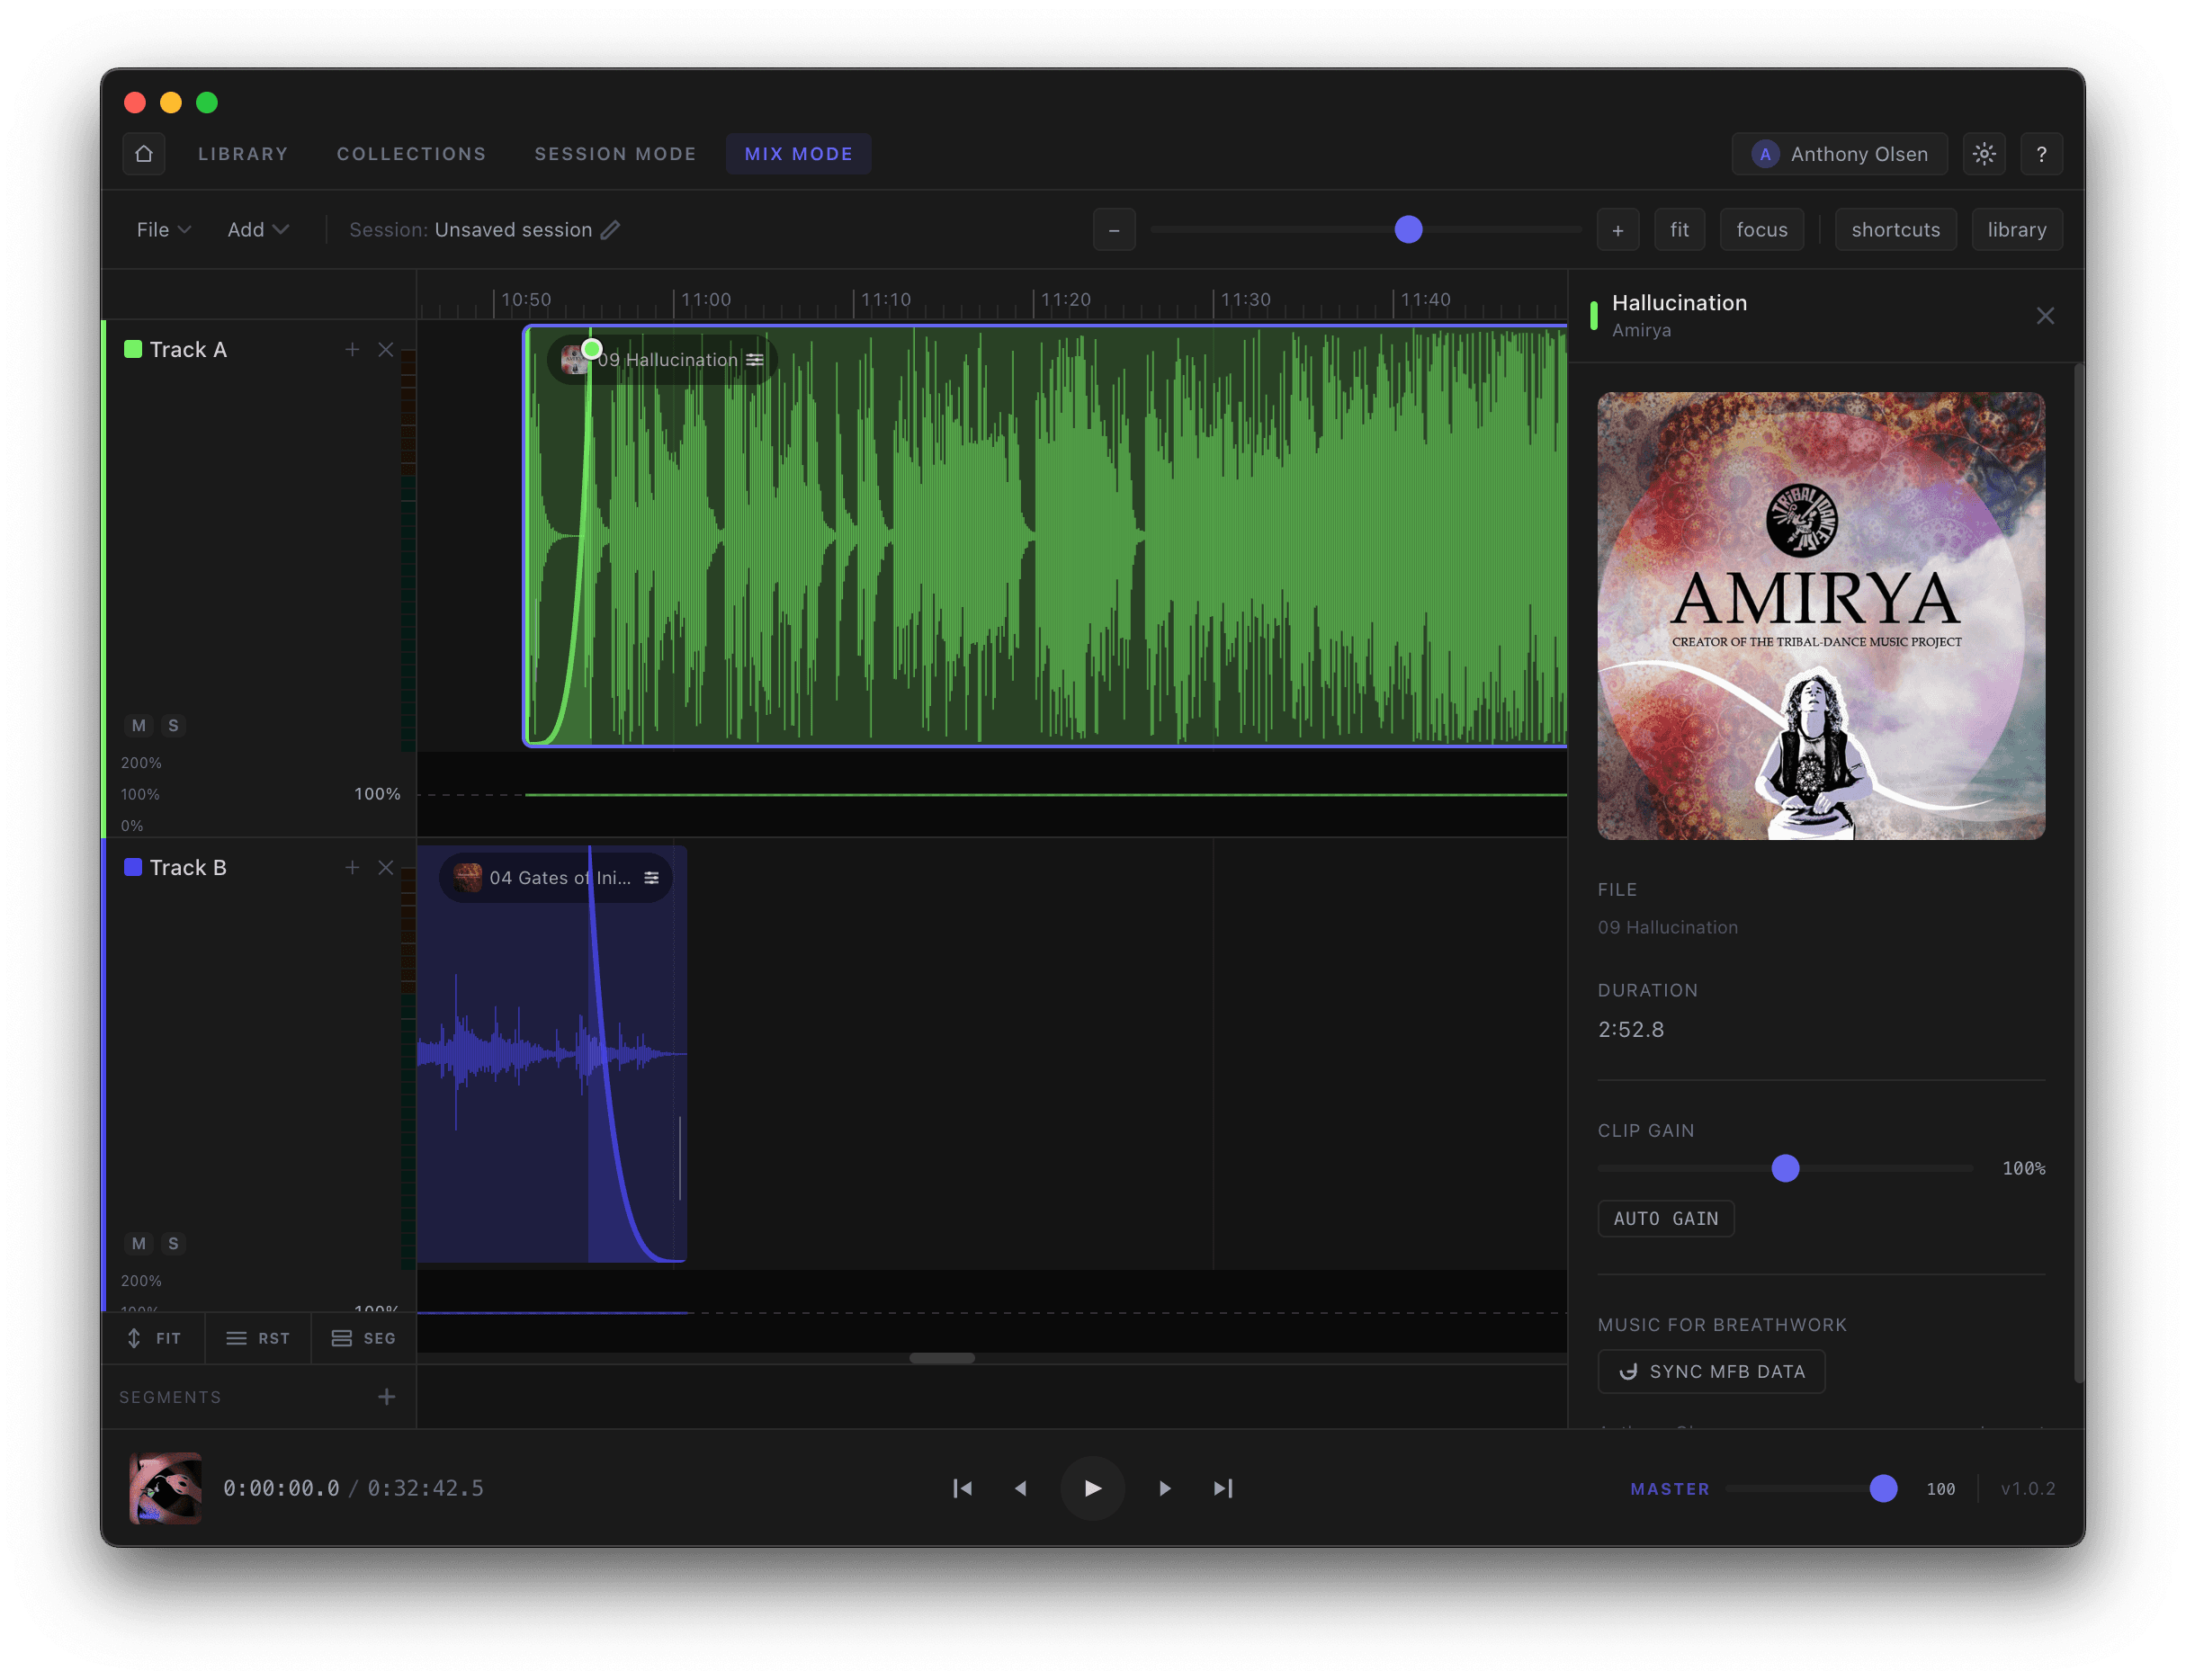This screenshot has width=2186, height=1680.
Task: Open Anthony Olsen account menu
Action: (1839, 154)
